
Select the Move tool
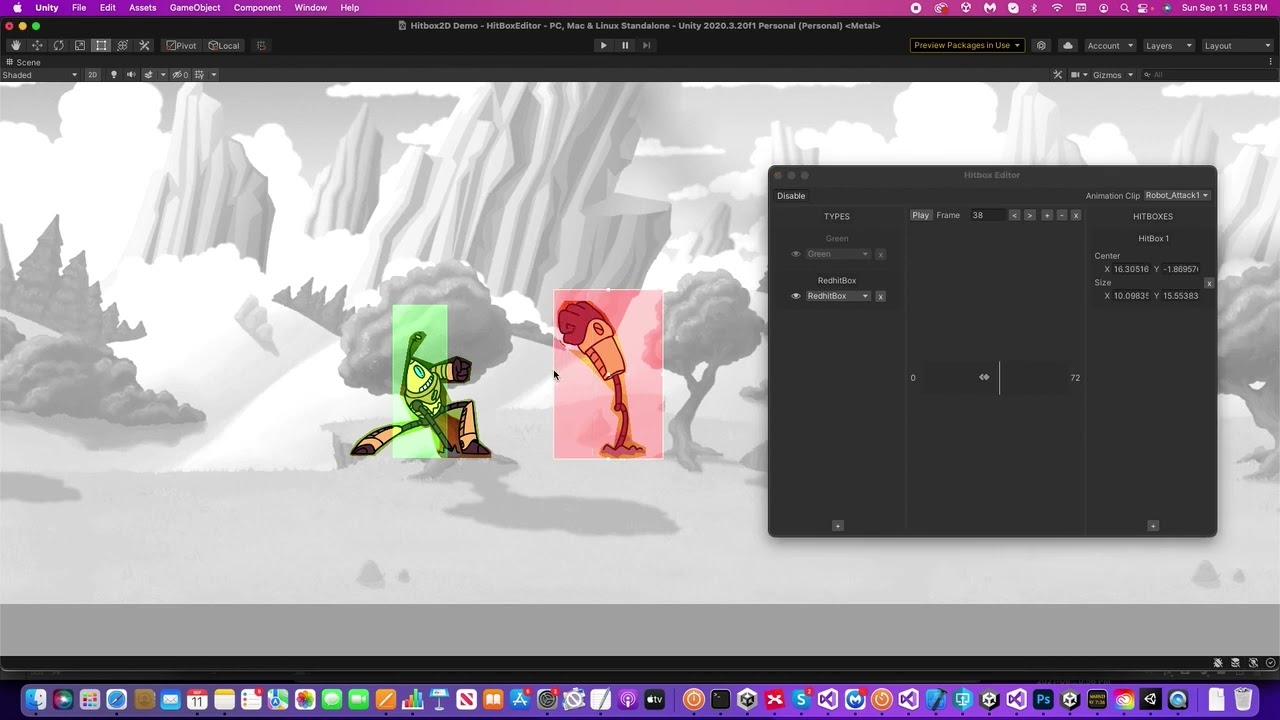coord(37,45)
